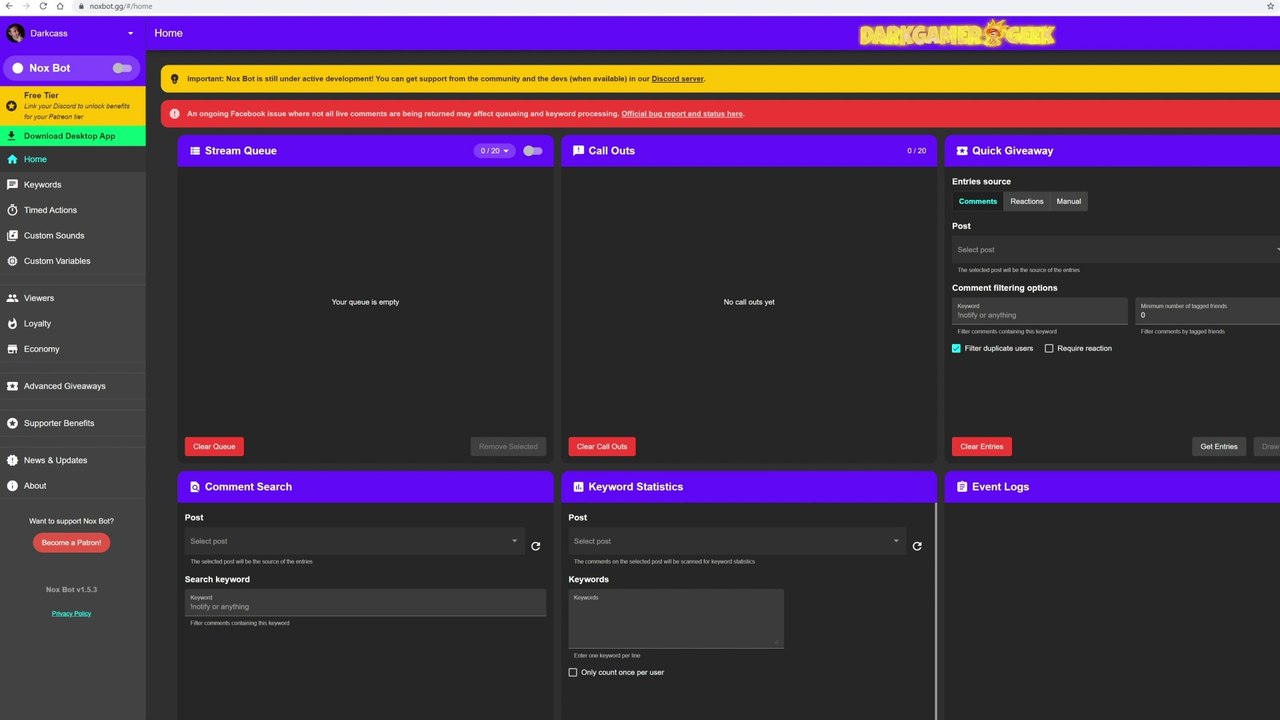Click the Minimum number of tagged friends field
The width and height of the screenshot is (1280, 720).
1208,311
